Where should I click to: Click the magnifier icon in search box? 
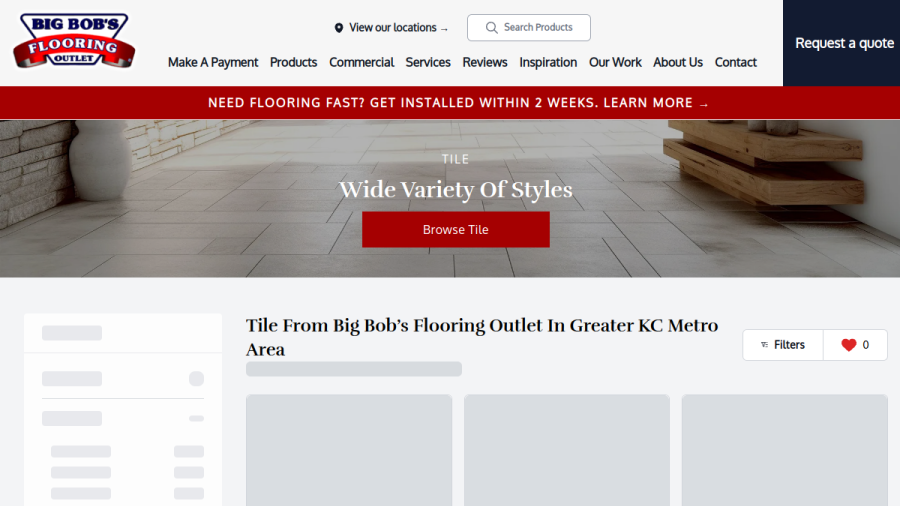491,28
